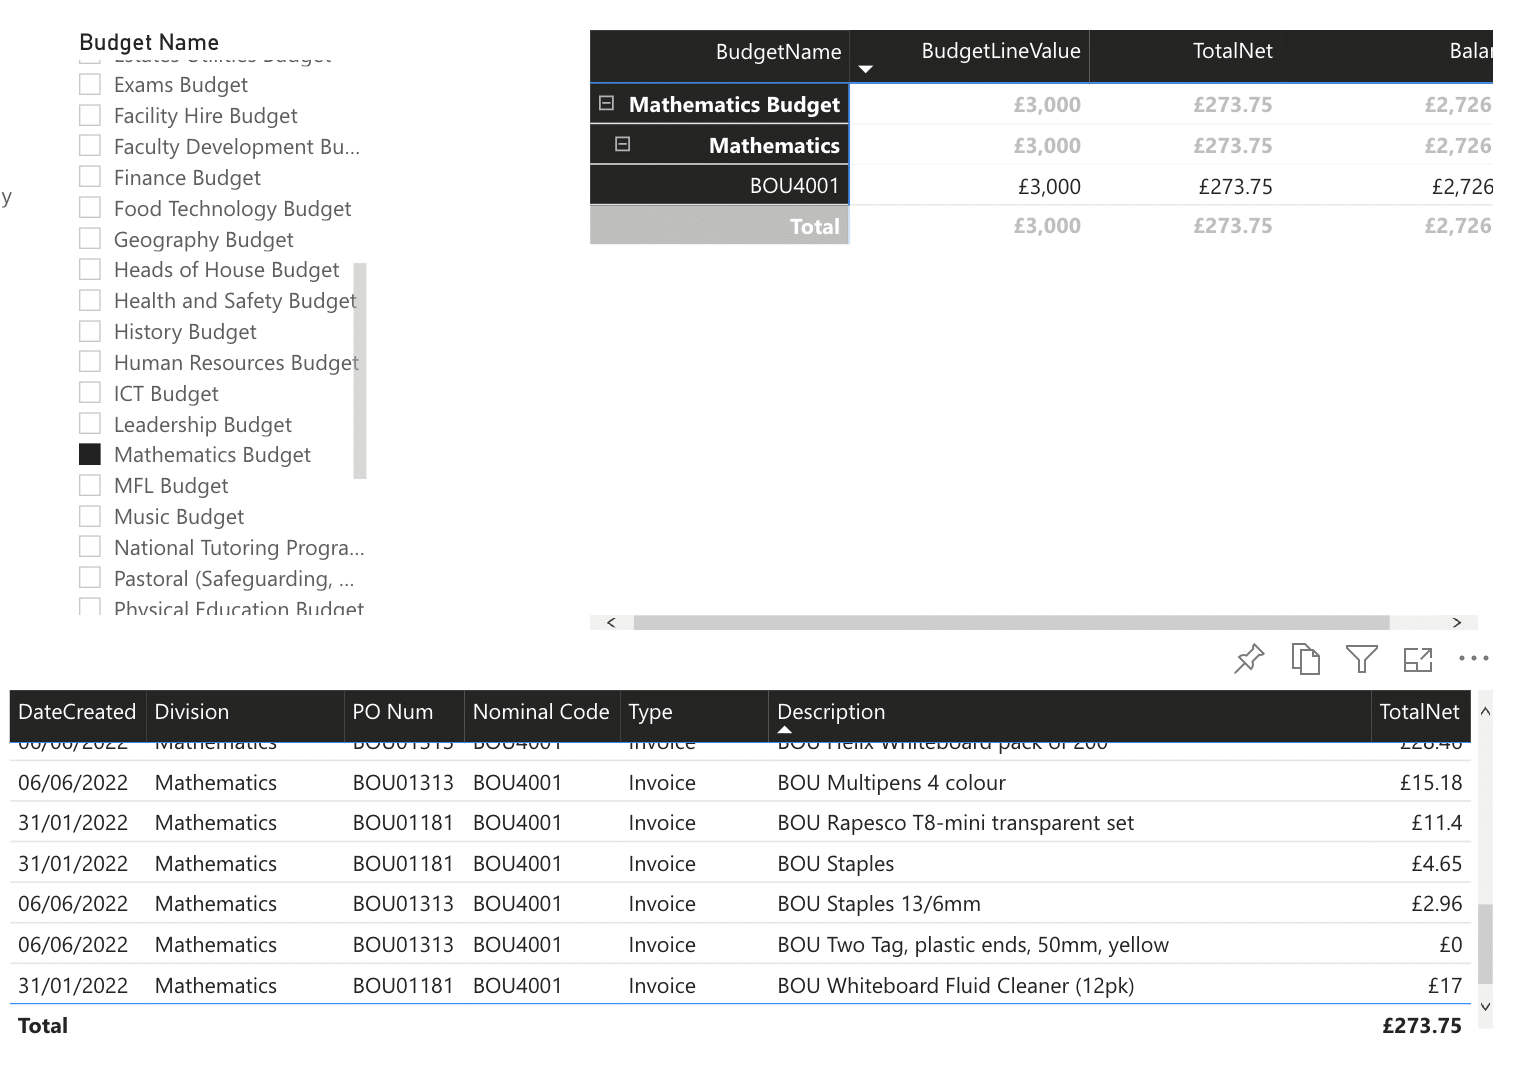Image resolution: width=1534 pixels, height=1070 pixels.
Task: Uncheck the Mathematics Budget checkbox
Action: pos(90,454)
